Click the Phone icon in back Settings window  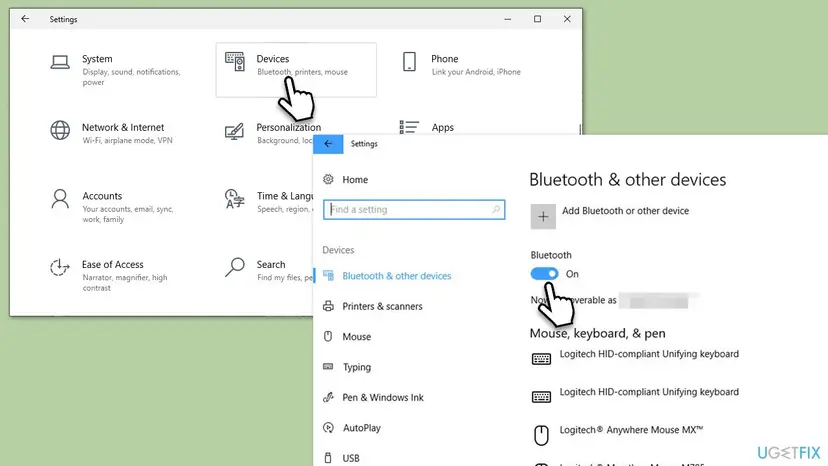pyautogui.click(x=409, y=62)
